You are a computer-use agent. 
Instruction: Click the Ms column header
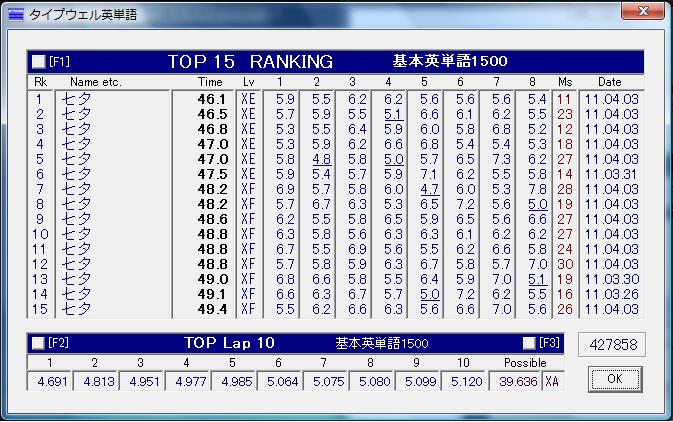[x=565, y=82]
